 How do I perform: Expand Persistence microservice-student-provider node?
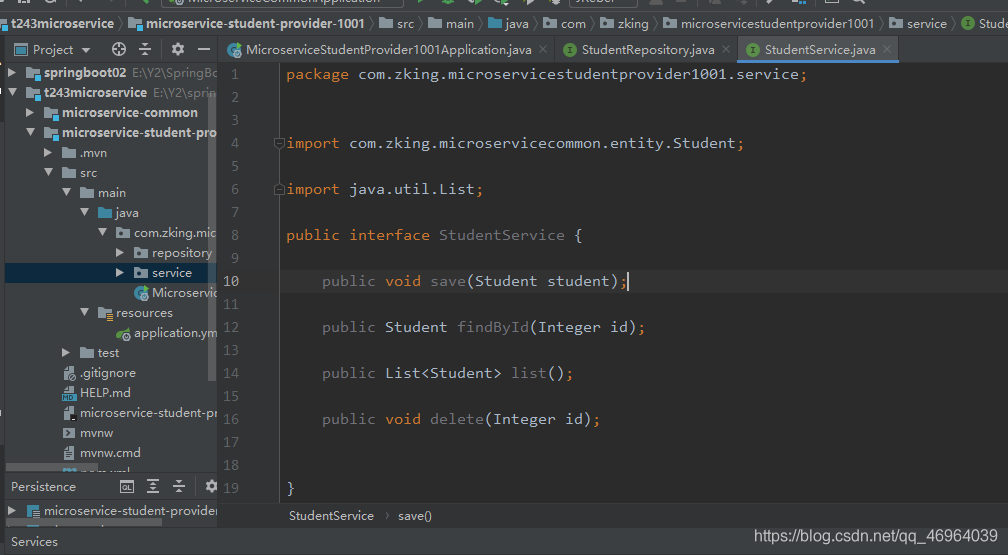click(12, 511)
